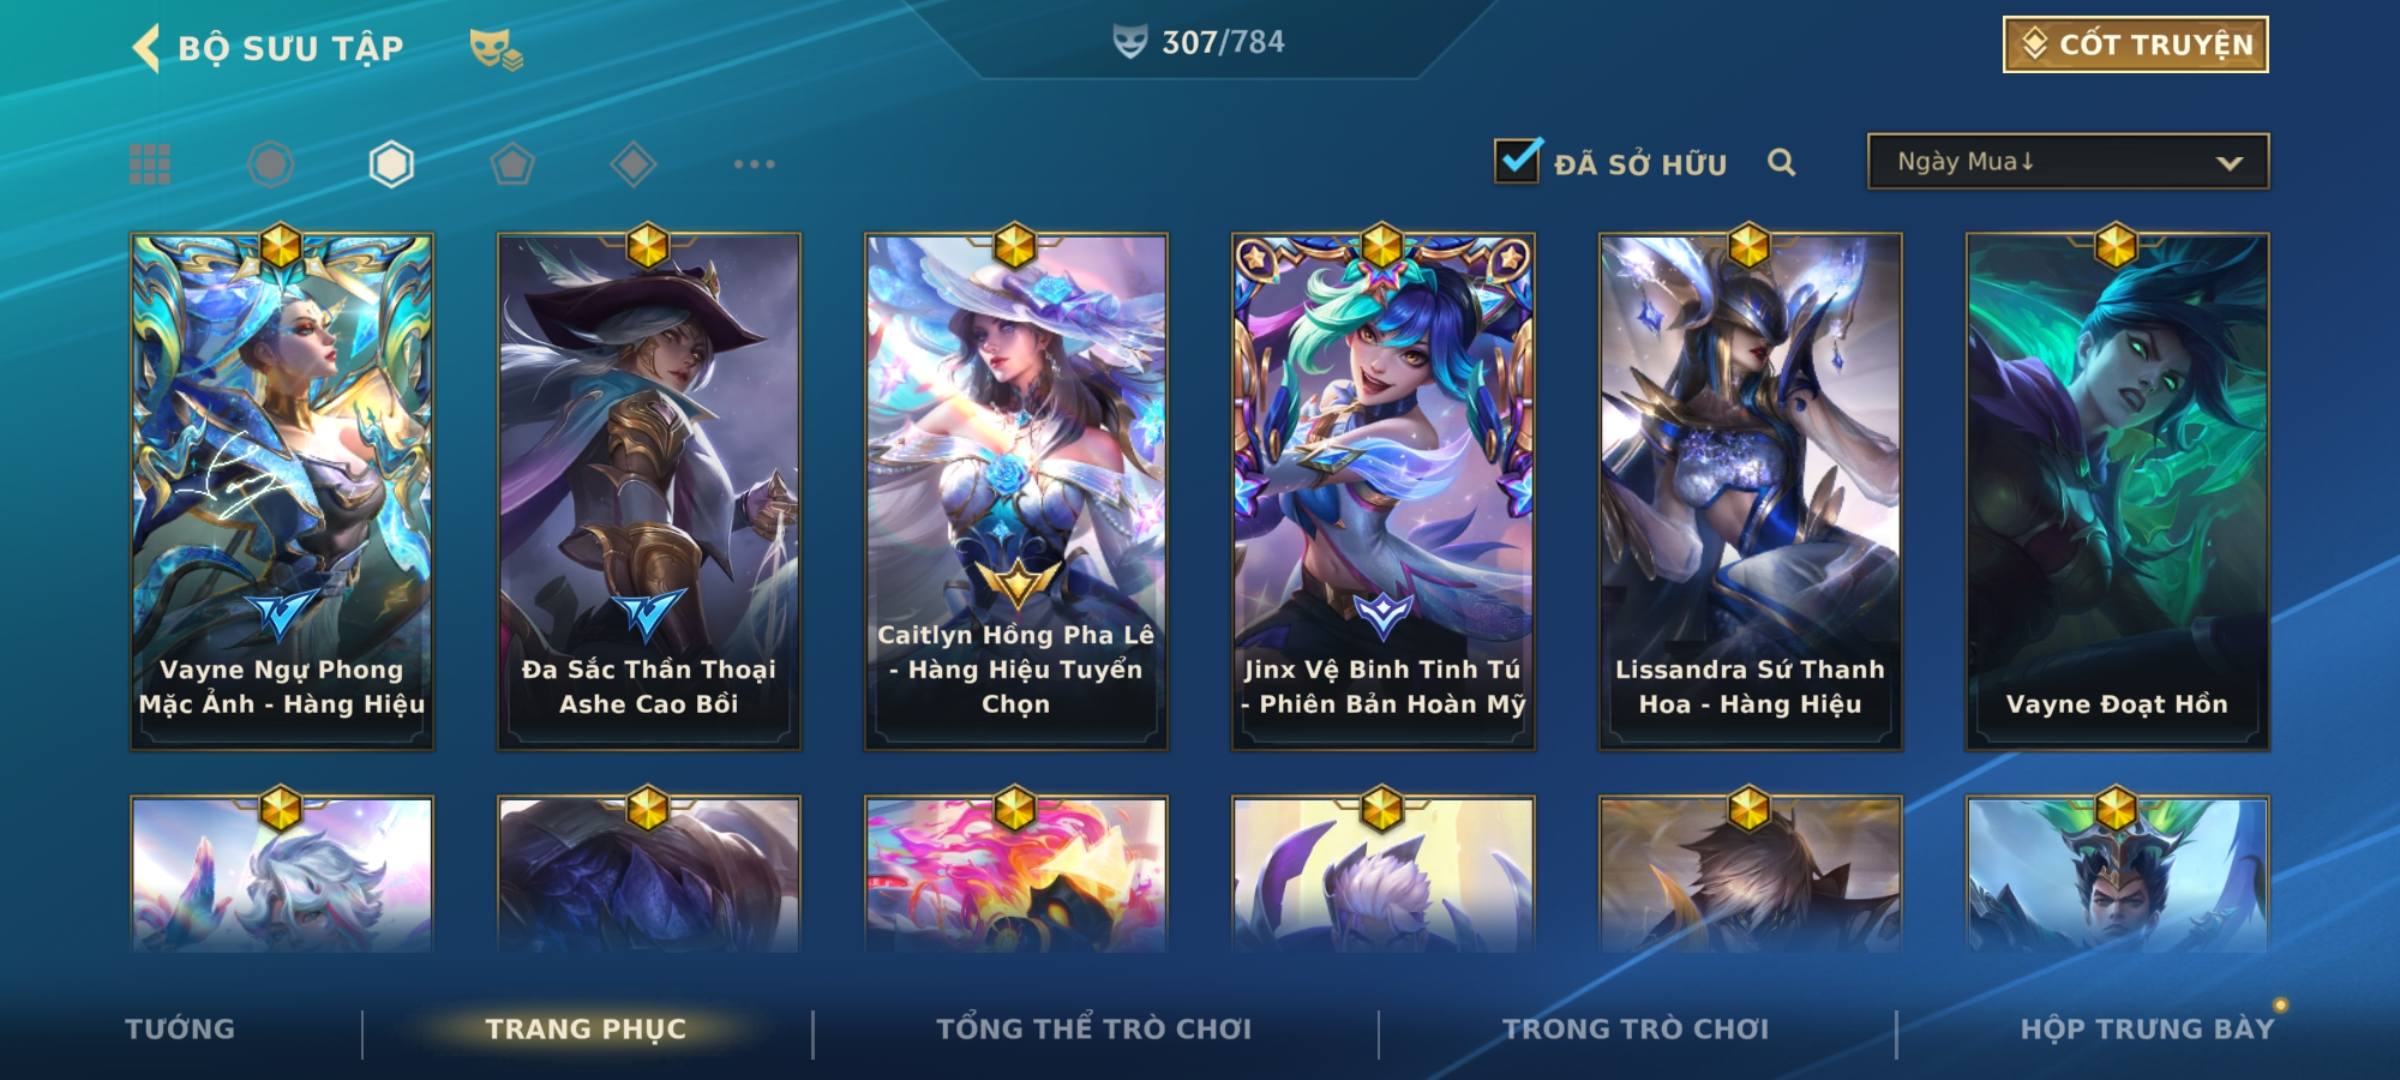Select the diamond rarity filter icon
This screenshot has width=2400, height=1080.
click(x=633, y=164)
